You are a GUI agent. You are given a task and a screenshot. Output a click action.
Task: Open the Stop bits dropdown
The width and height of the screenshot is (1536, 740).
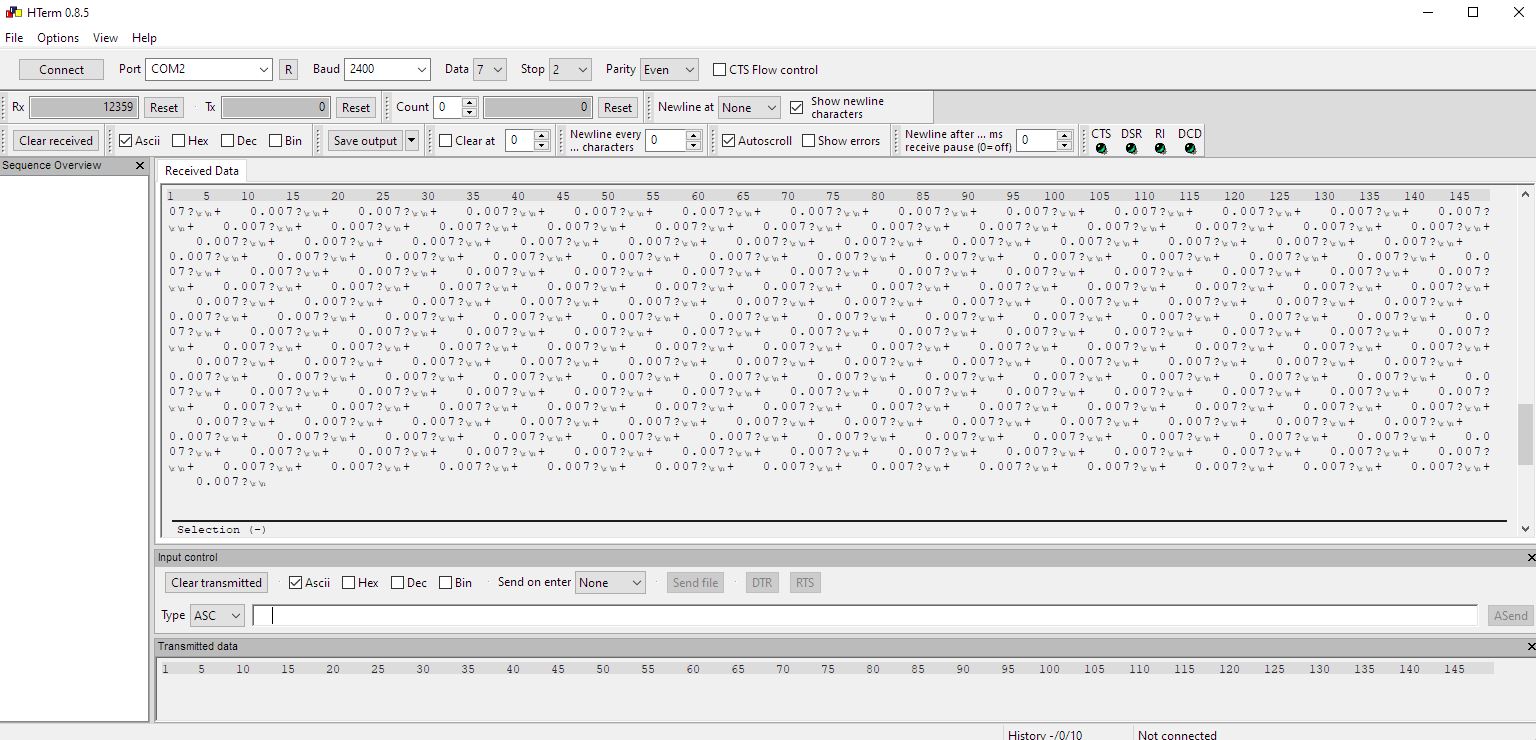coord(570,69)
